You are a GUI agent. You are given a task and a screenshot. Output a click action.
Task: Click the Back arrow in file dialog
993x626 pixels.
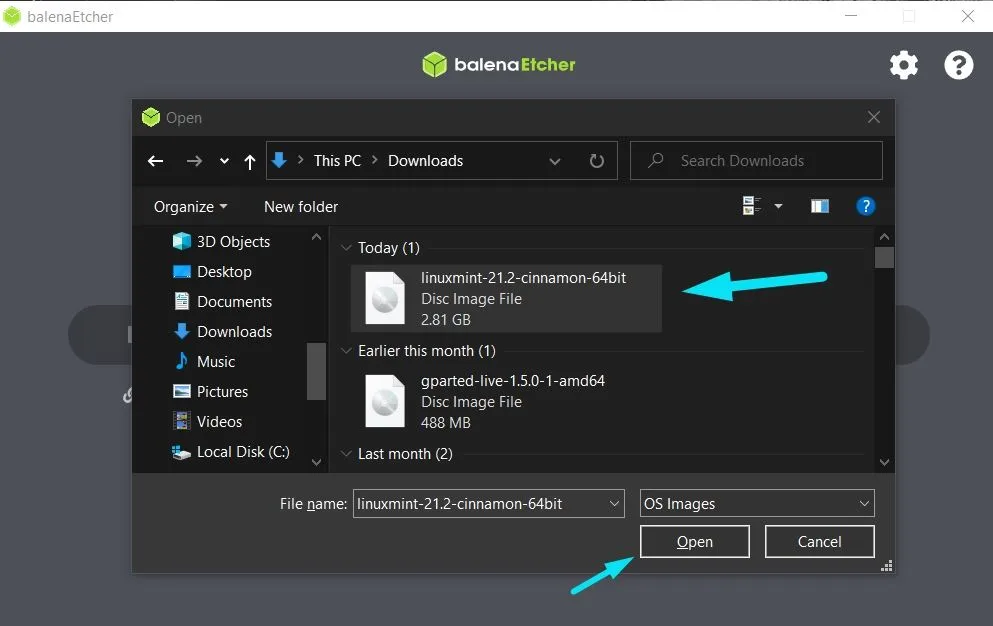tap(155, 161)
